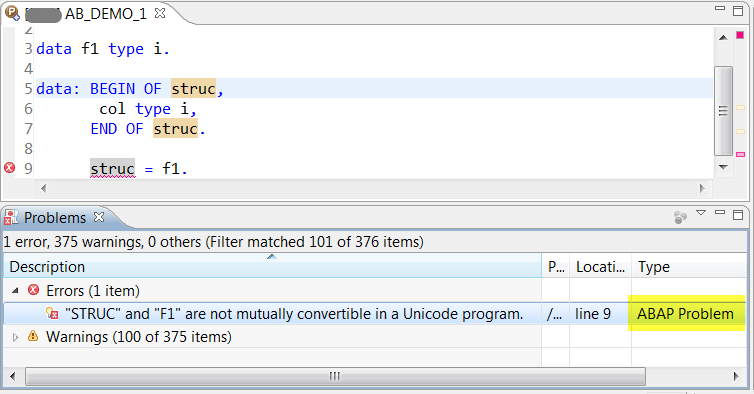This screenshot has width=754, height=394.
Task: Click 'f1' on the right side of line 9
Action: (171, 168)
